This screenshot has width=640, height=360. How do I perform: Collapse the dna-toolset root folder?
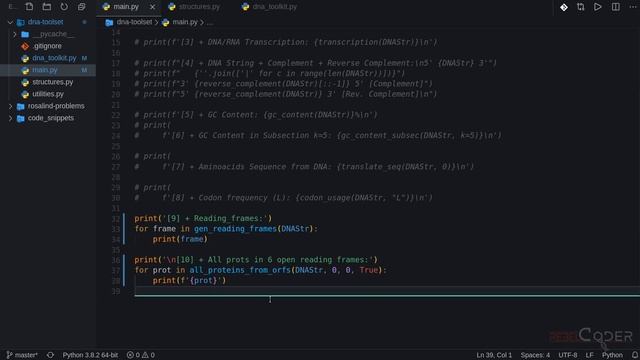pos(10,22)
